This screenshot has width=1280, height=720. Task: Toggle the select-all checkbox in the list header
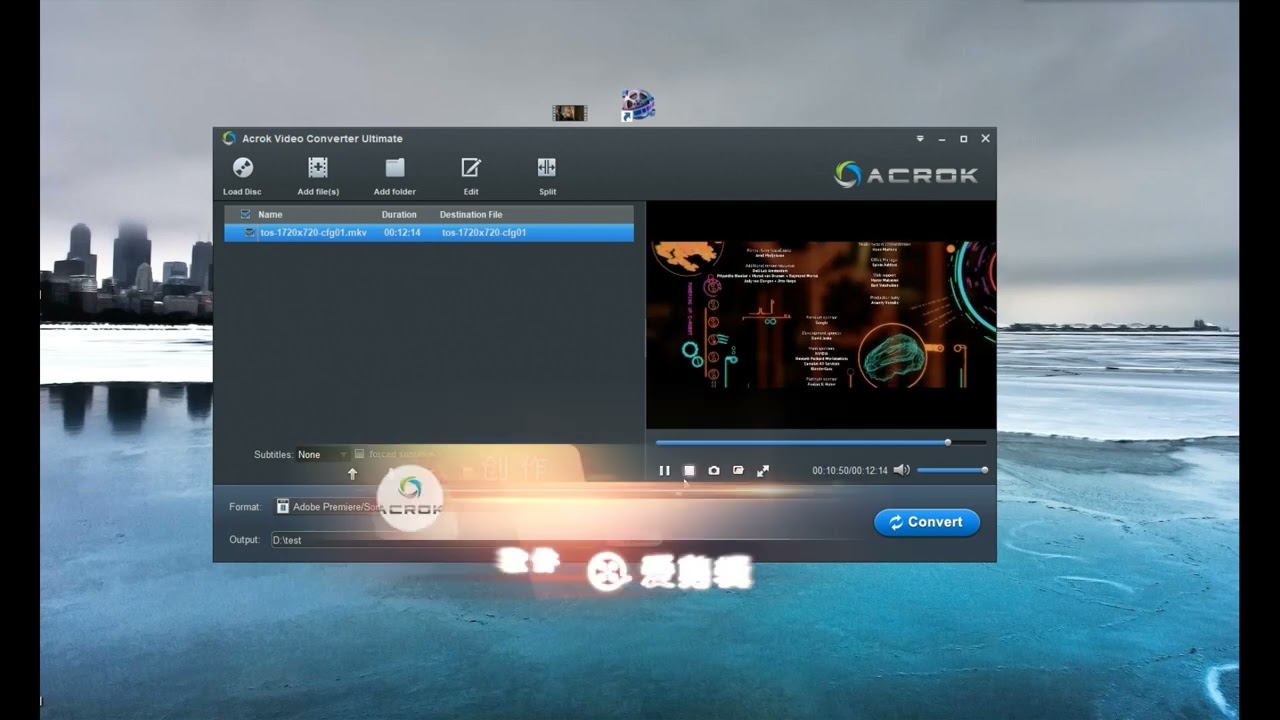(x=245, y=214)
